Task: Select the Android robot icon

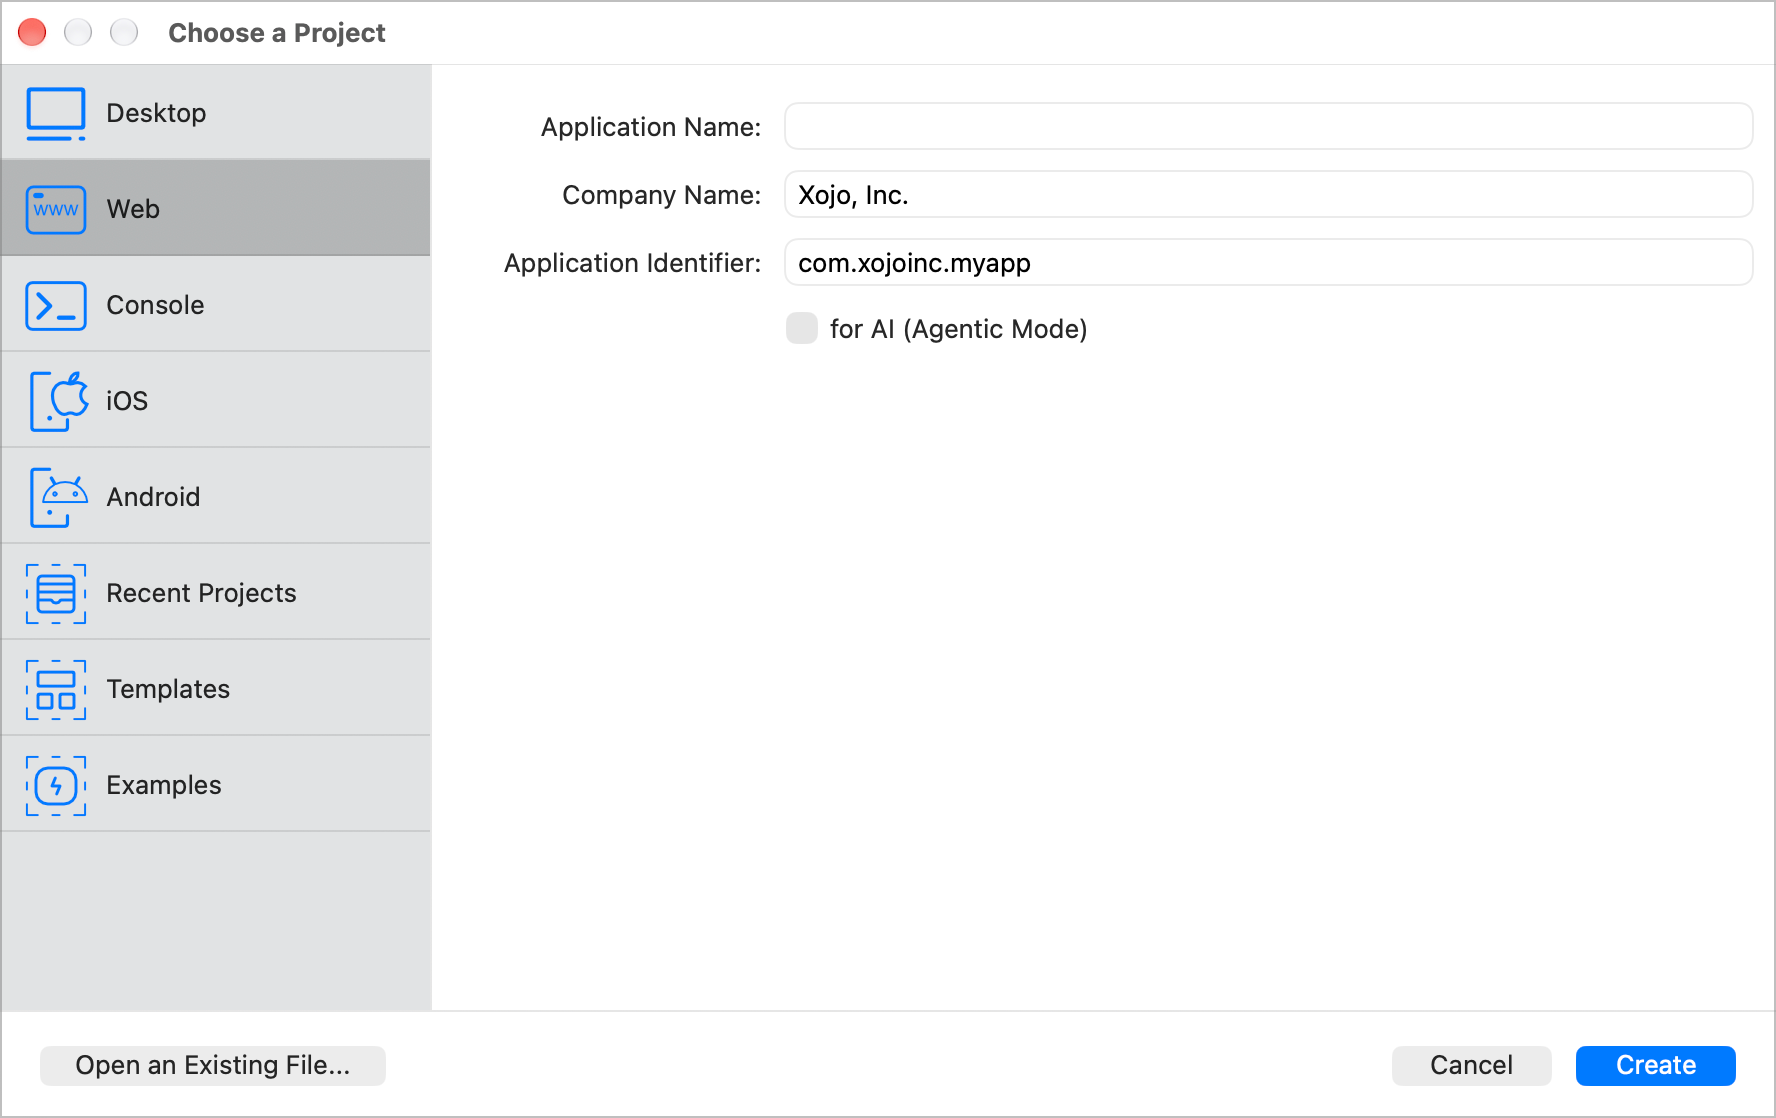Action: [x=58, y=497]
